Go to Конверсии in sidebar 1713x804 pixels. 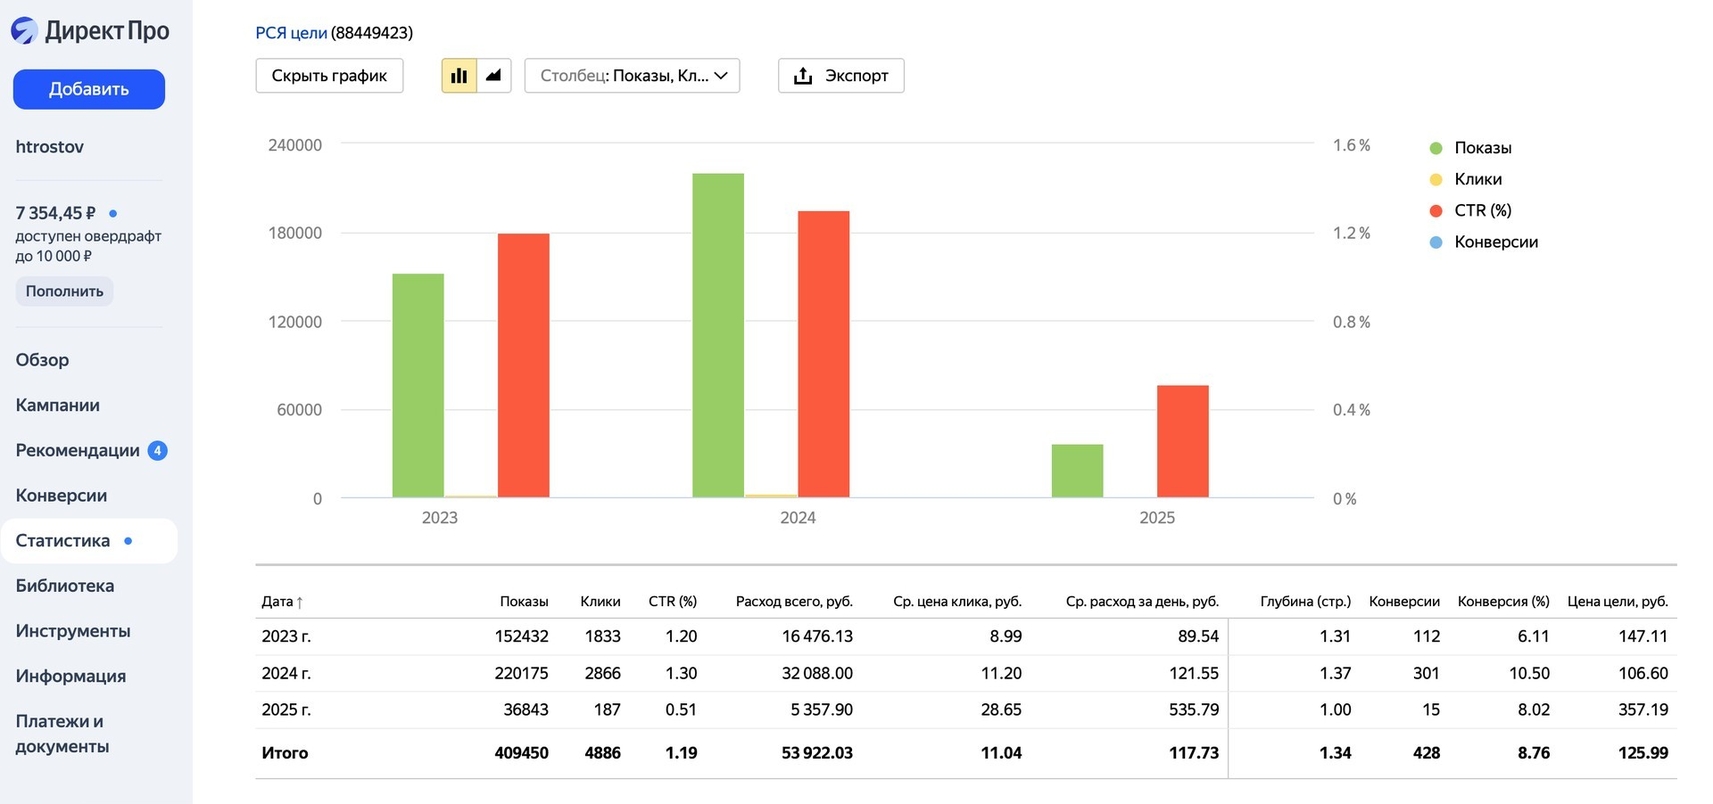61,495
